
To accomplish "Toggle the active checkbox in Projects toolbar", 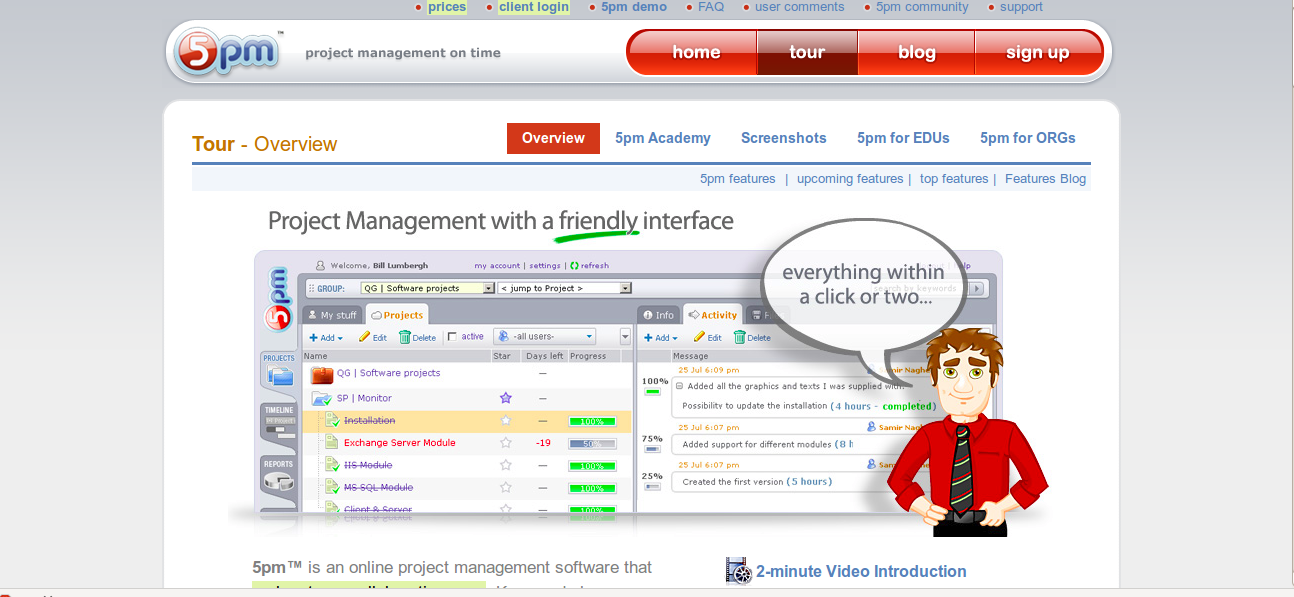I will 453,337.
